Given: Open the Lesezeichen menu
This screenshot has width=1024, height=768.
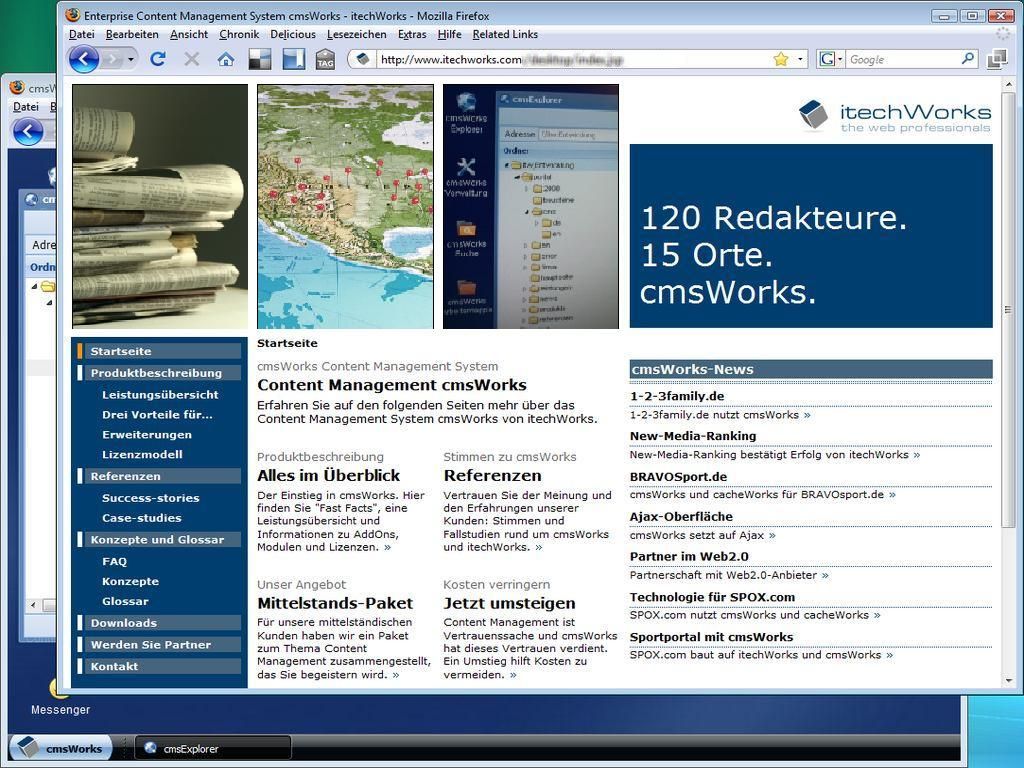Looking at the screenshot, I should pos(357,35).
